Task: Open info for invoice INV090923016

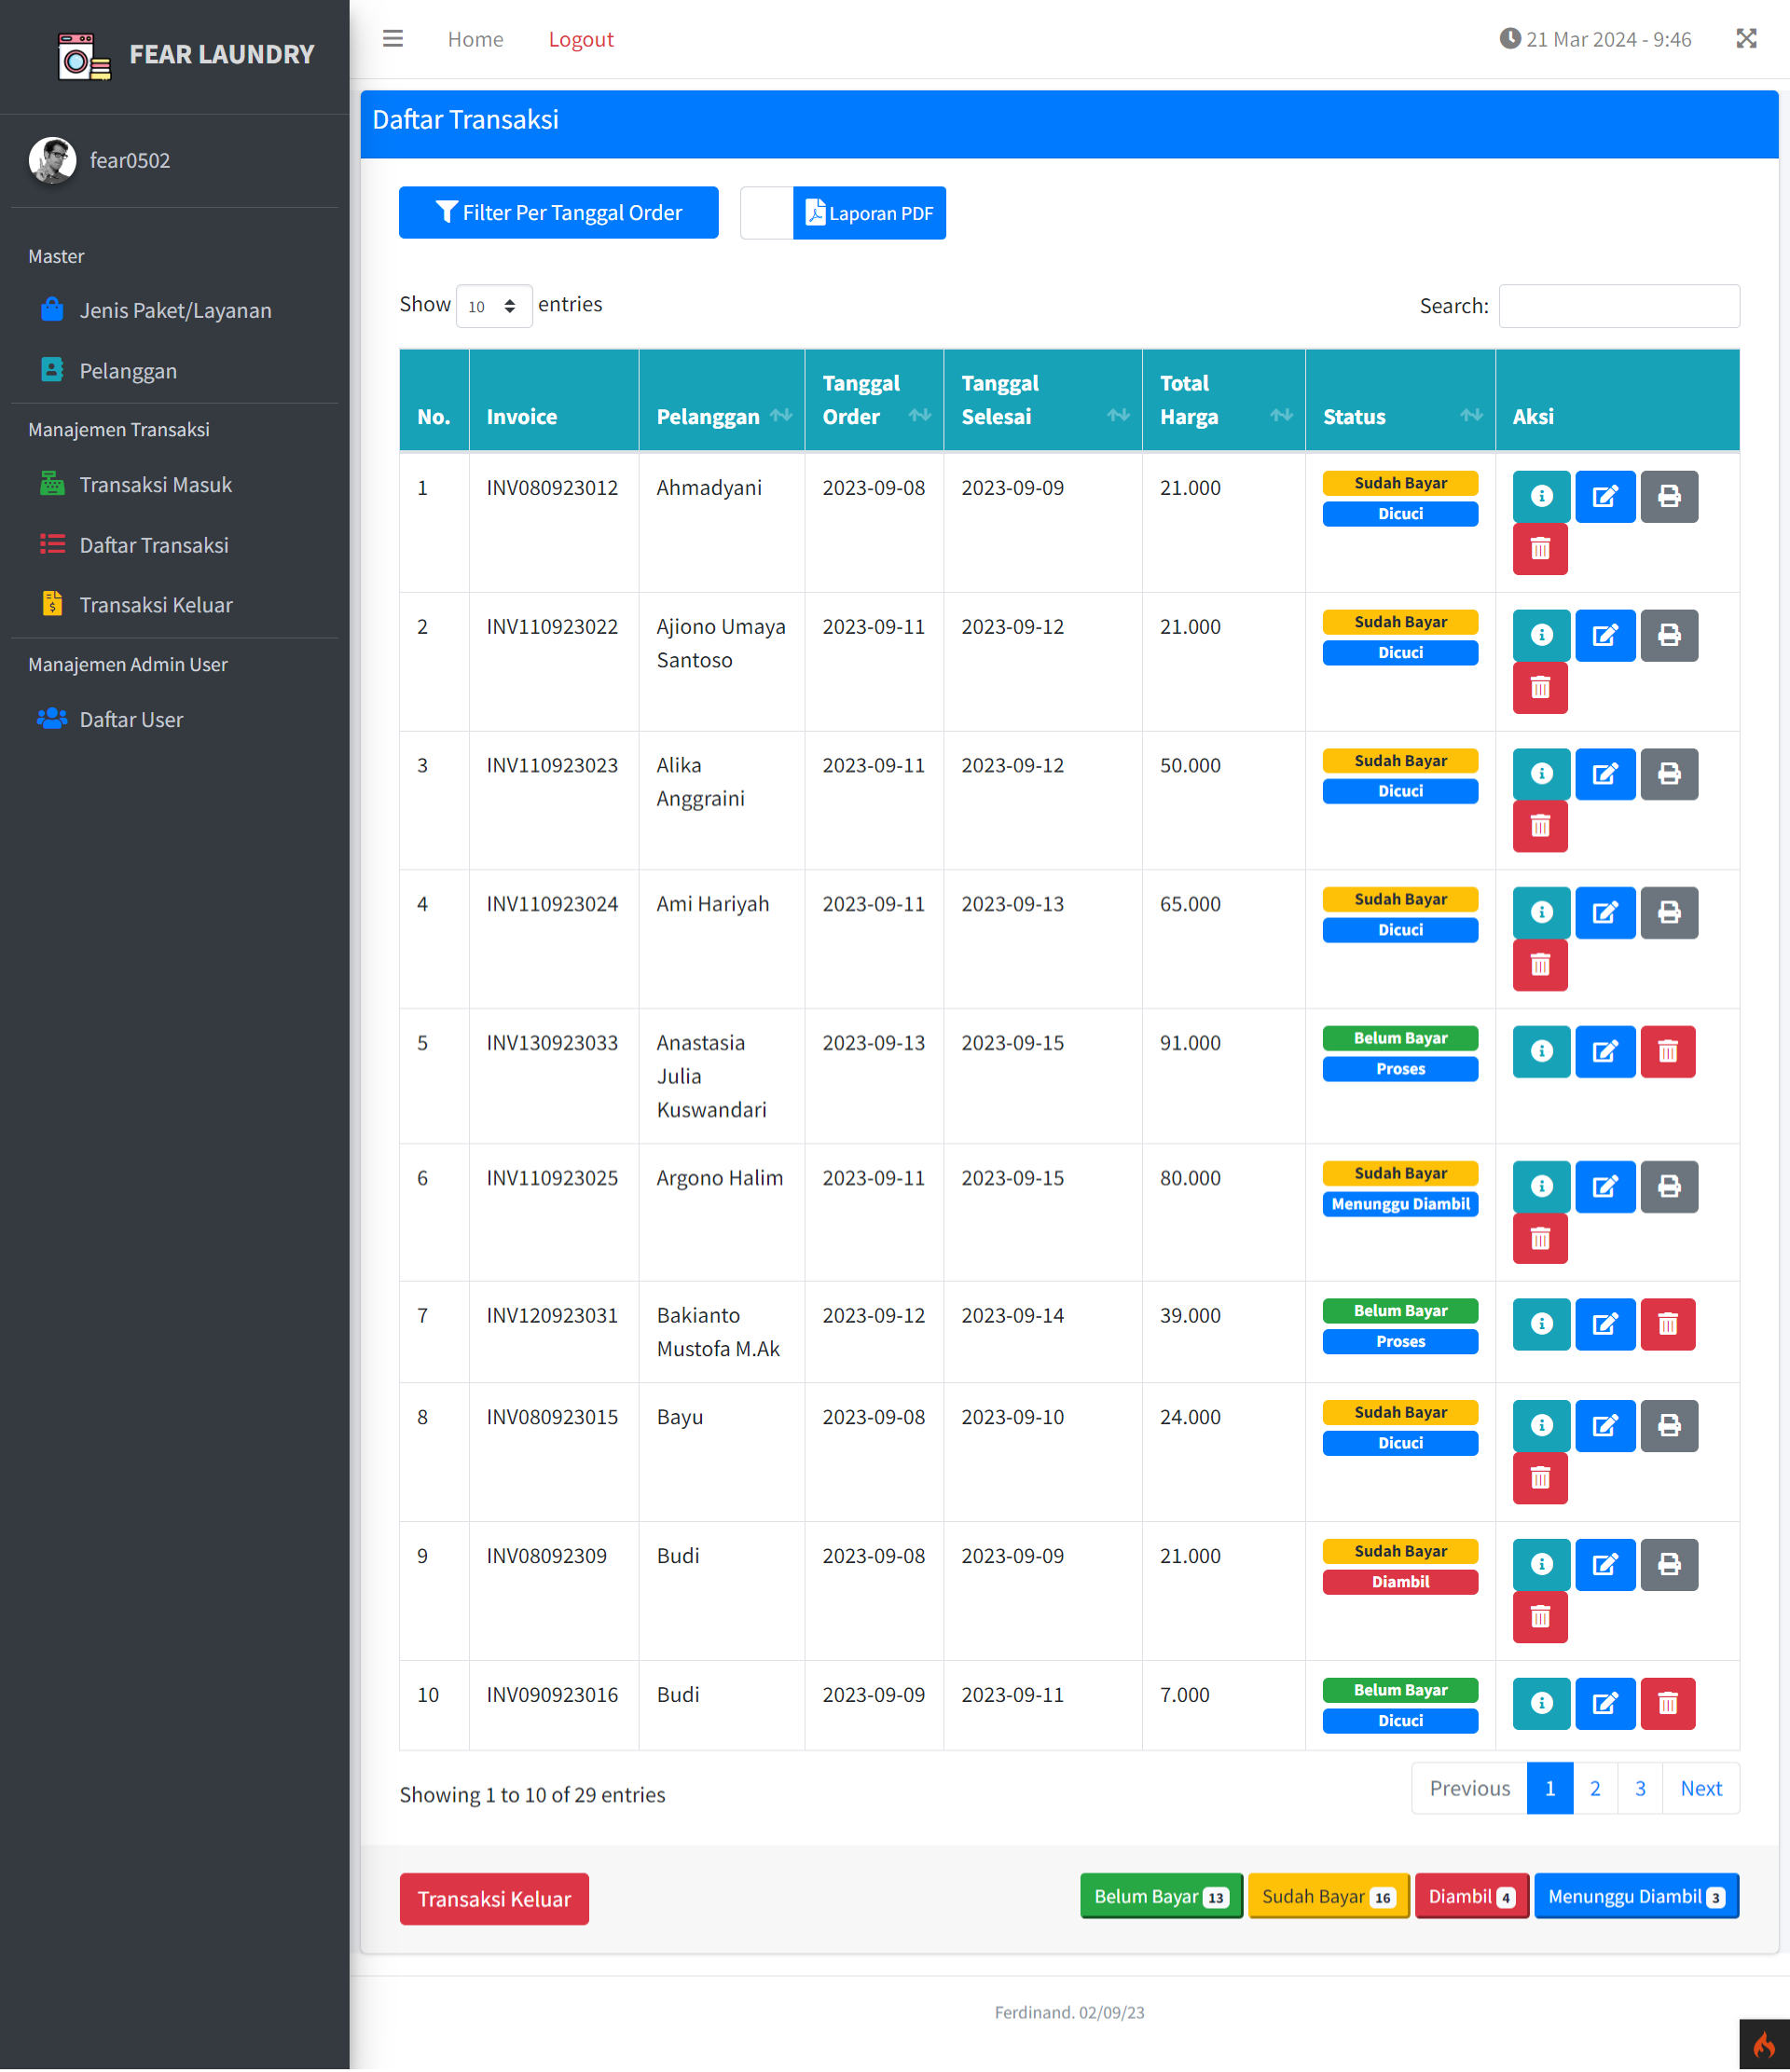Action: tap(1541, 1703)
